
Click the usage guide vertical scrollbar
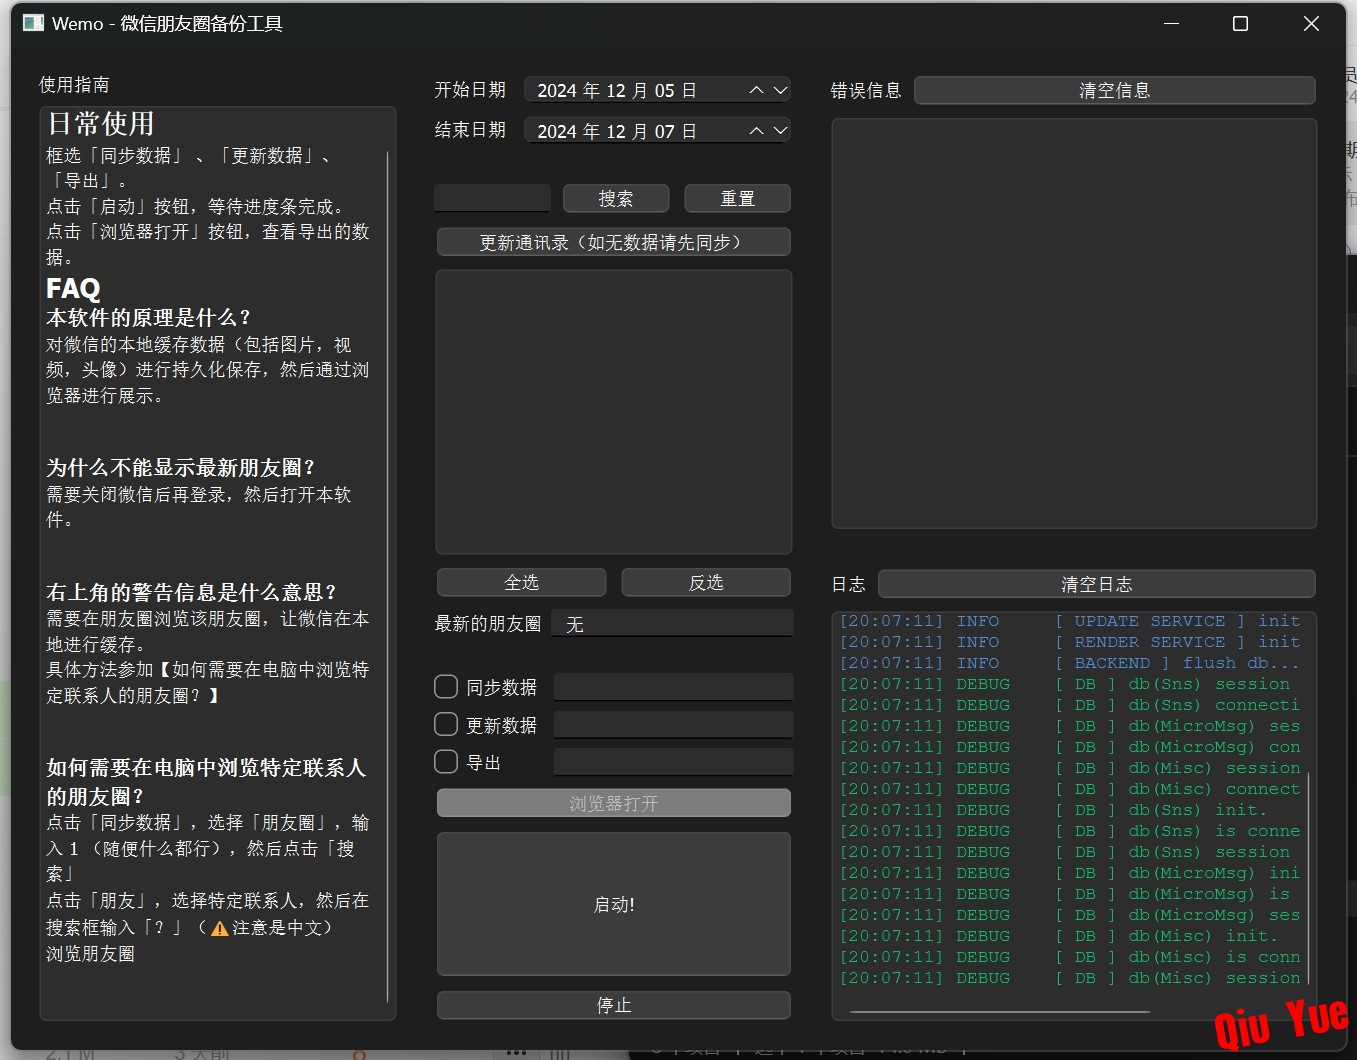(x=387, y=575)
